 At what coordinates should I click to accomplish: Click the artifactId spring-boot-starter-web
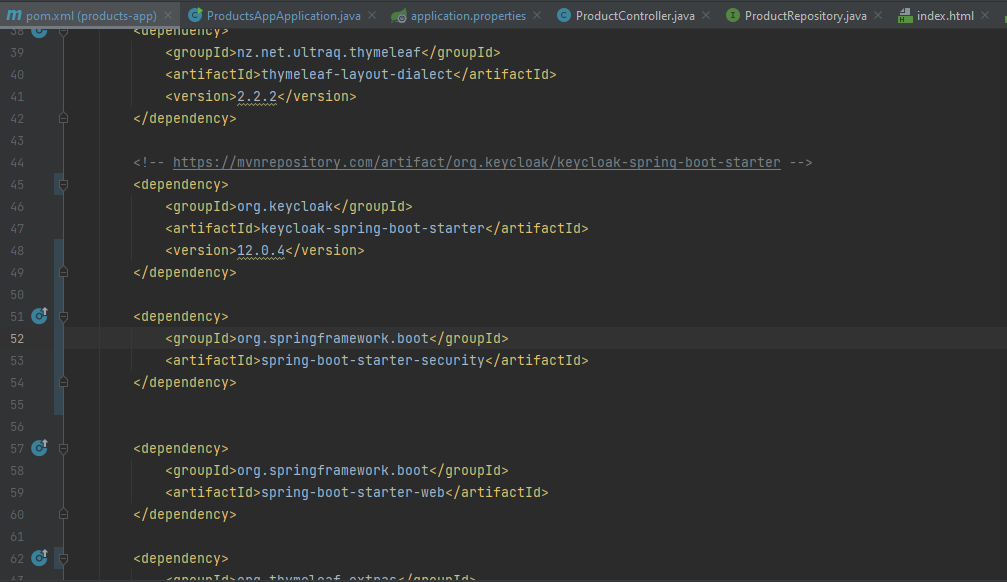pos(353,492)
